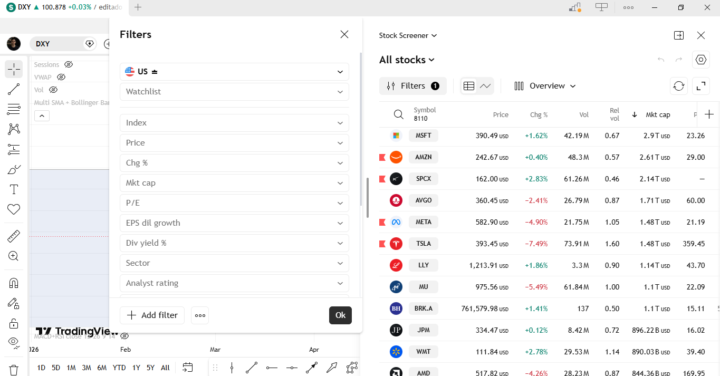This screenshot has height=376, width=720.
Task: Click the search symbol magnifier icon
Action: 399,115
